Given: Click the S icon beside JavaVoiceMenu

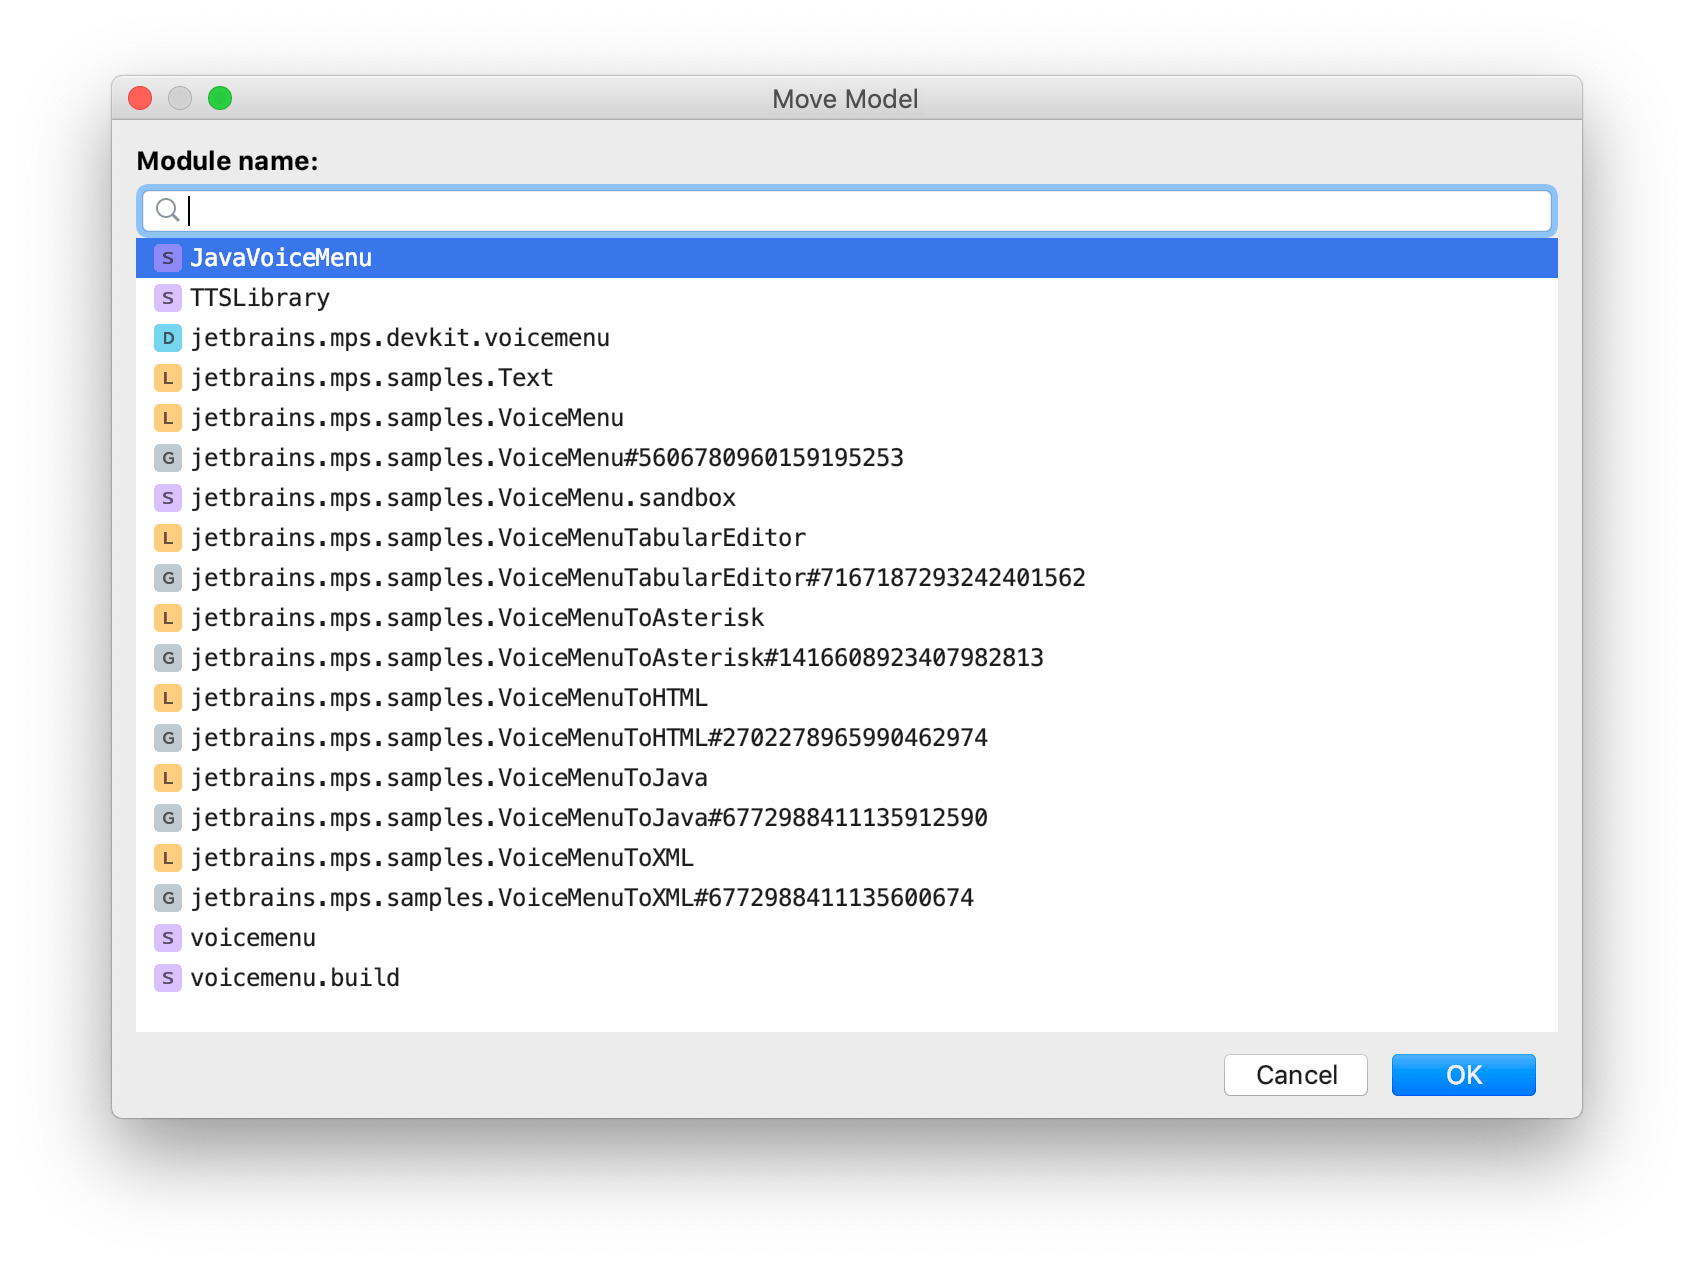Looking at the screenshot, I should [x=167, y=257].
